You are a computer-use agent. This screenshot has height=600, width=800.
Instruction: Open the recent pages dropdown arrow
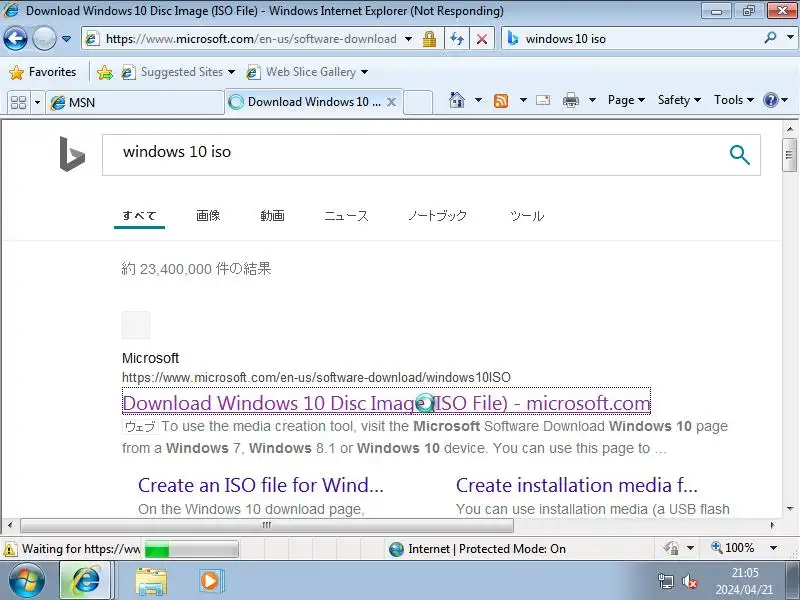point(66,39)
